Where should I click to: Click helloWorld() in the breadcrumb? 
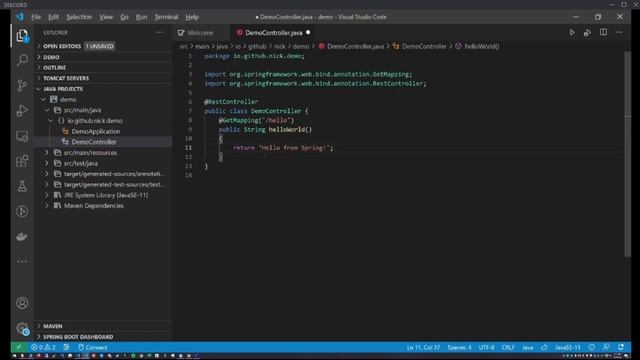coord(482,46)
